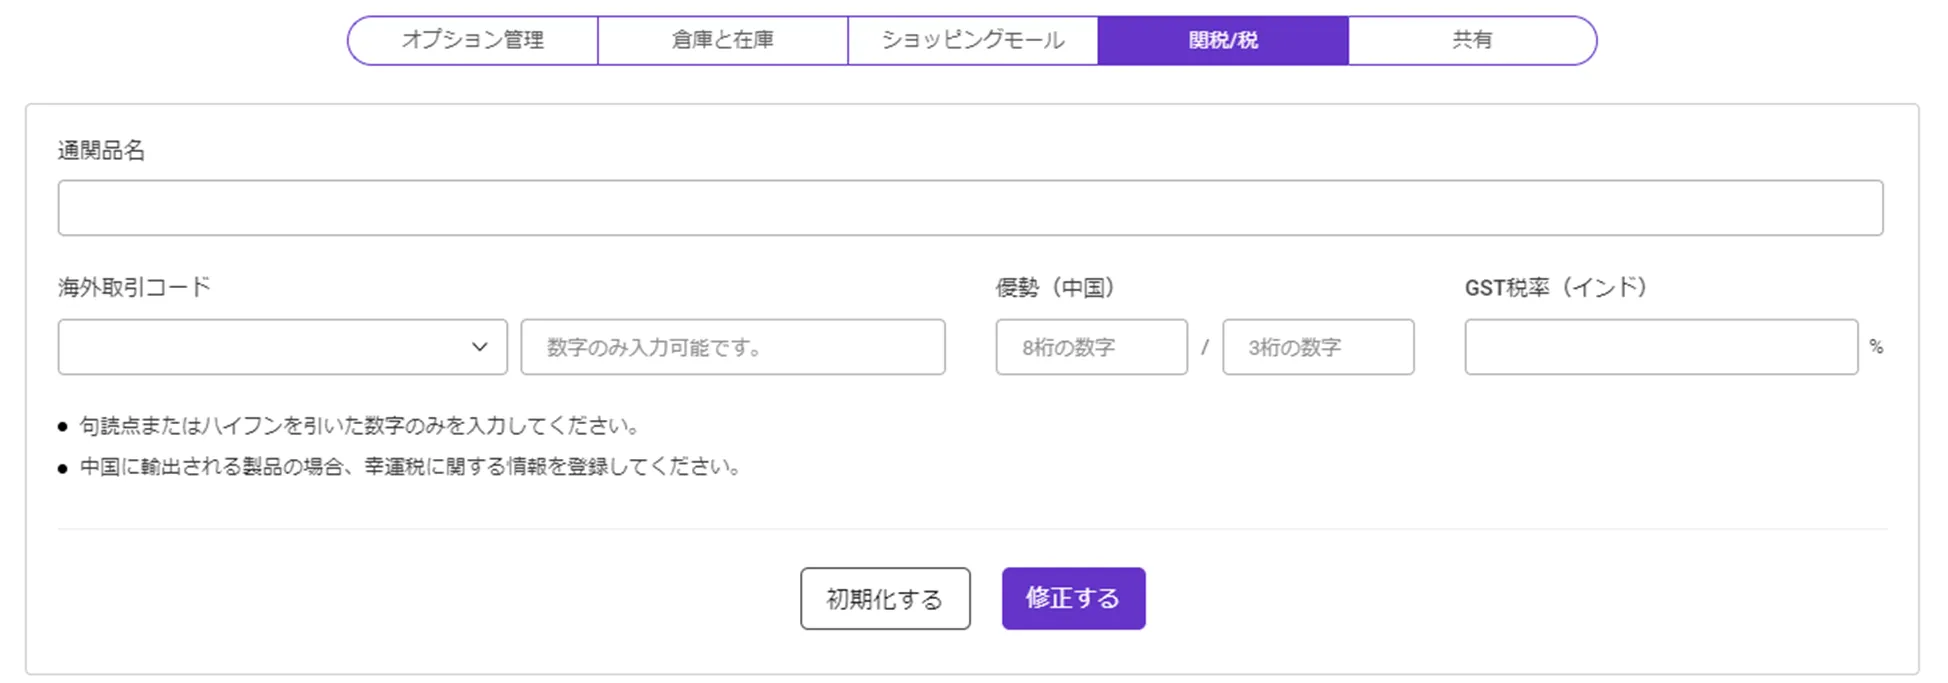Go to the ショッピングモール tab
1948x683 pixels.
tap(973, 40)
